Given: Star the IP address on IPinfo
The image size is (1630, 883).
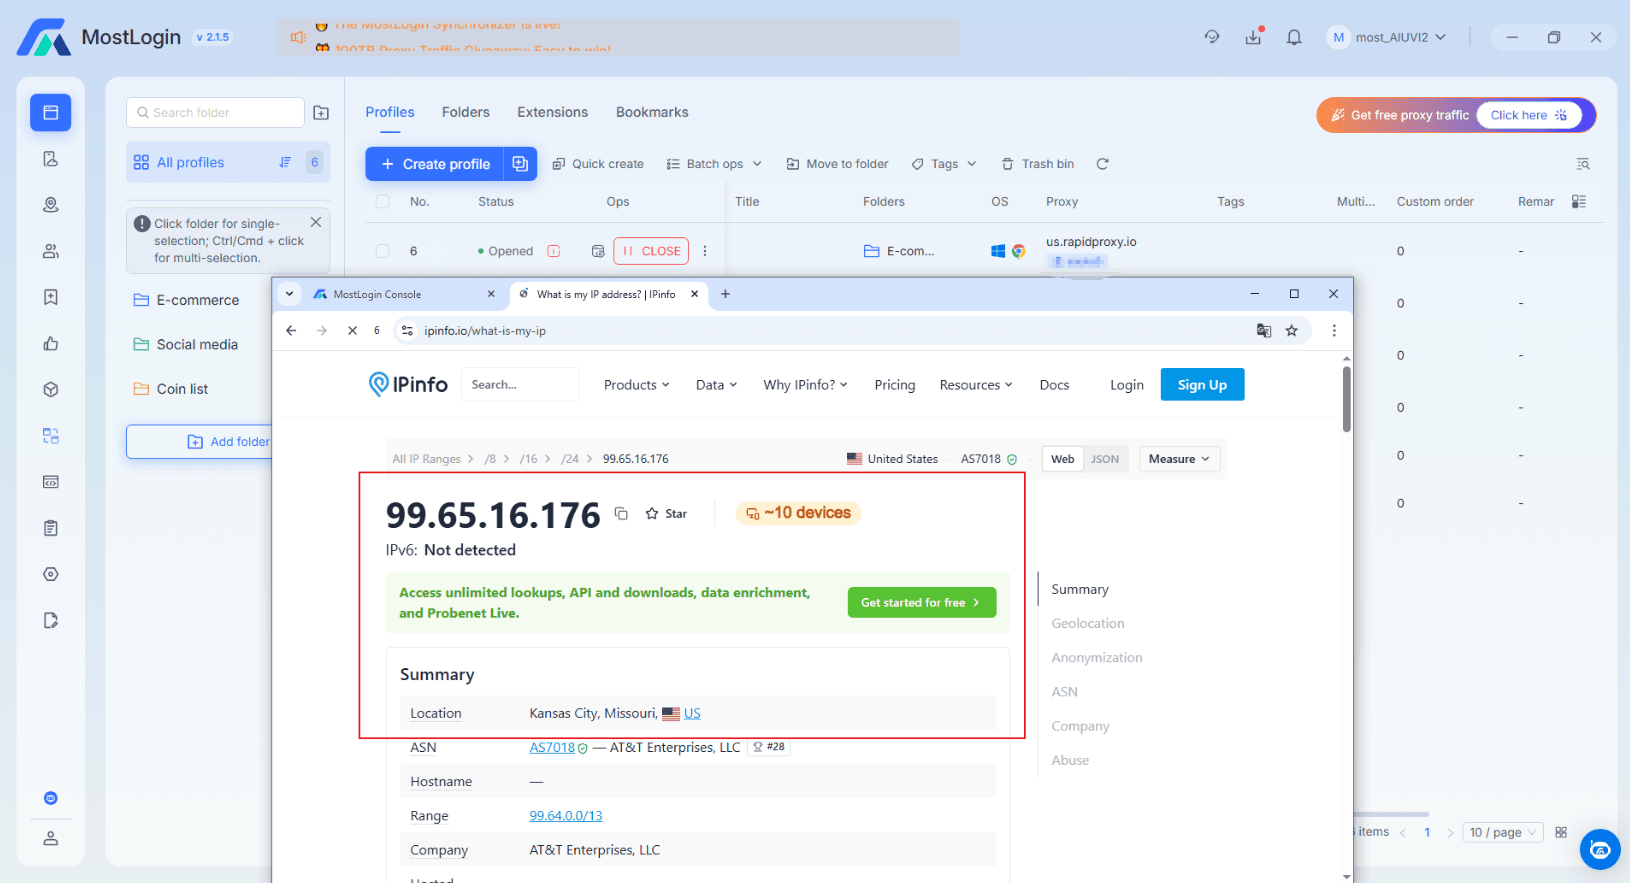Looking at the screenshot, I should click(x=666, y=514).
